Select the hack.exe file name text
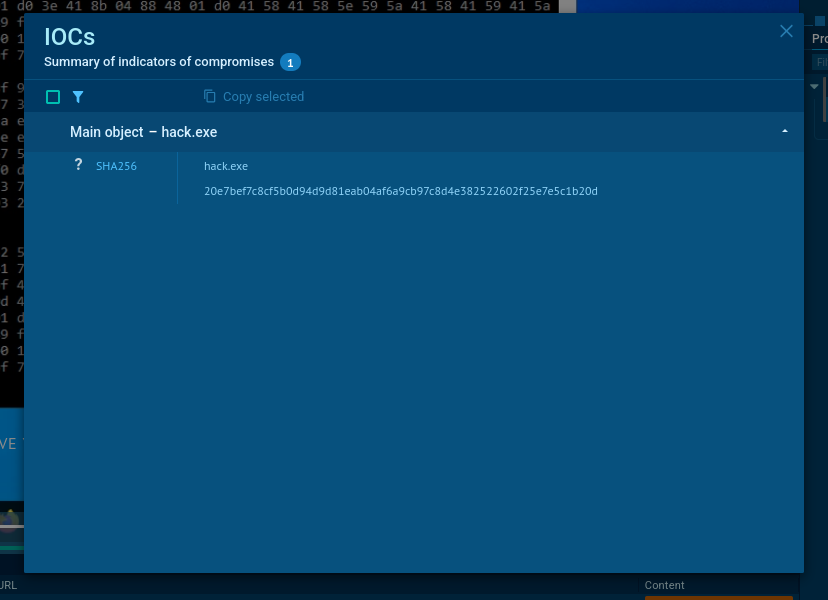The height and width of the screenshot is (600, 828). (x=226, y=166)
